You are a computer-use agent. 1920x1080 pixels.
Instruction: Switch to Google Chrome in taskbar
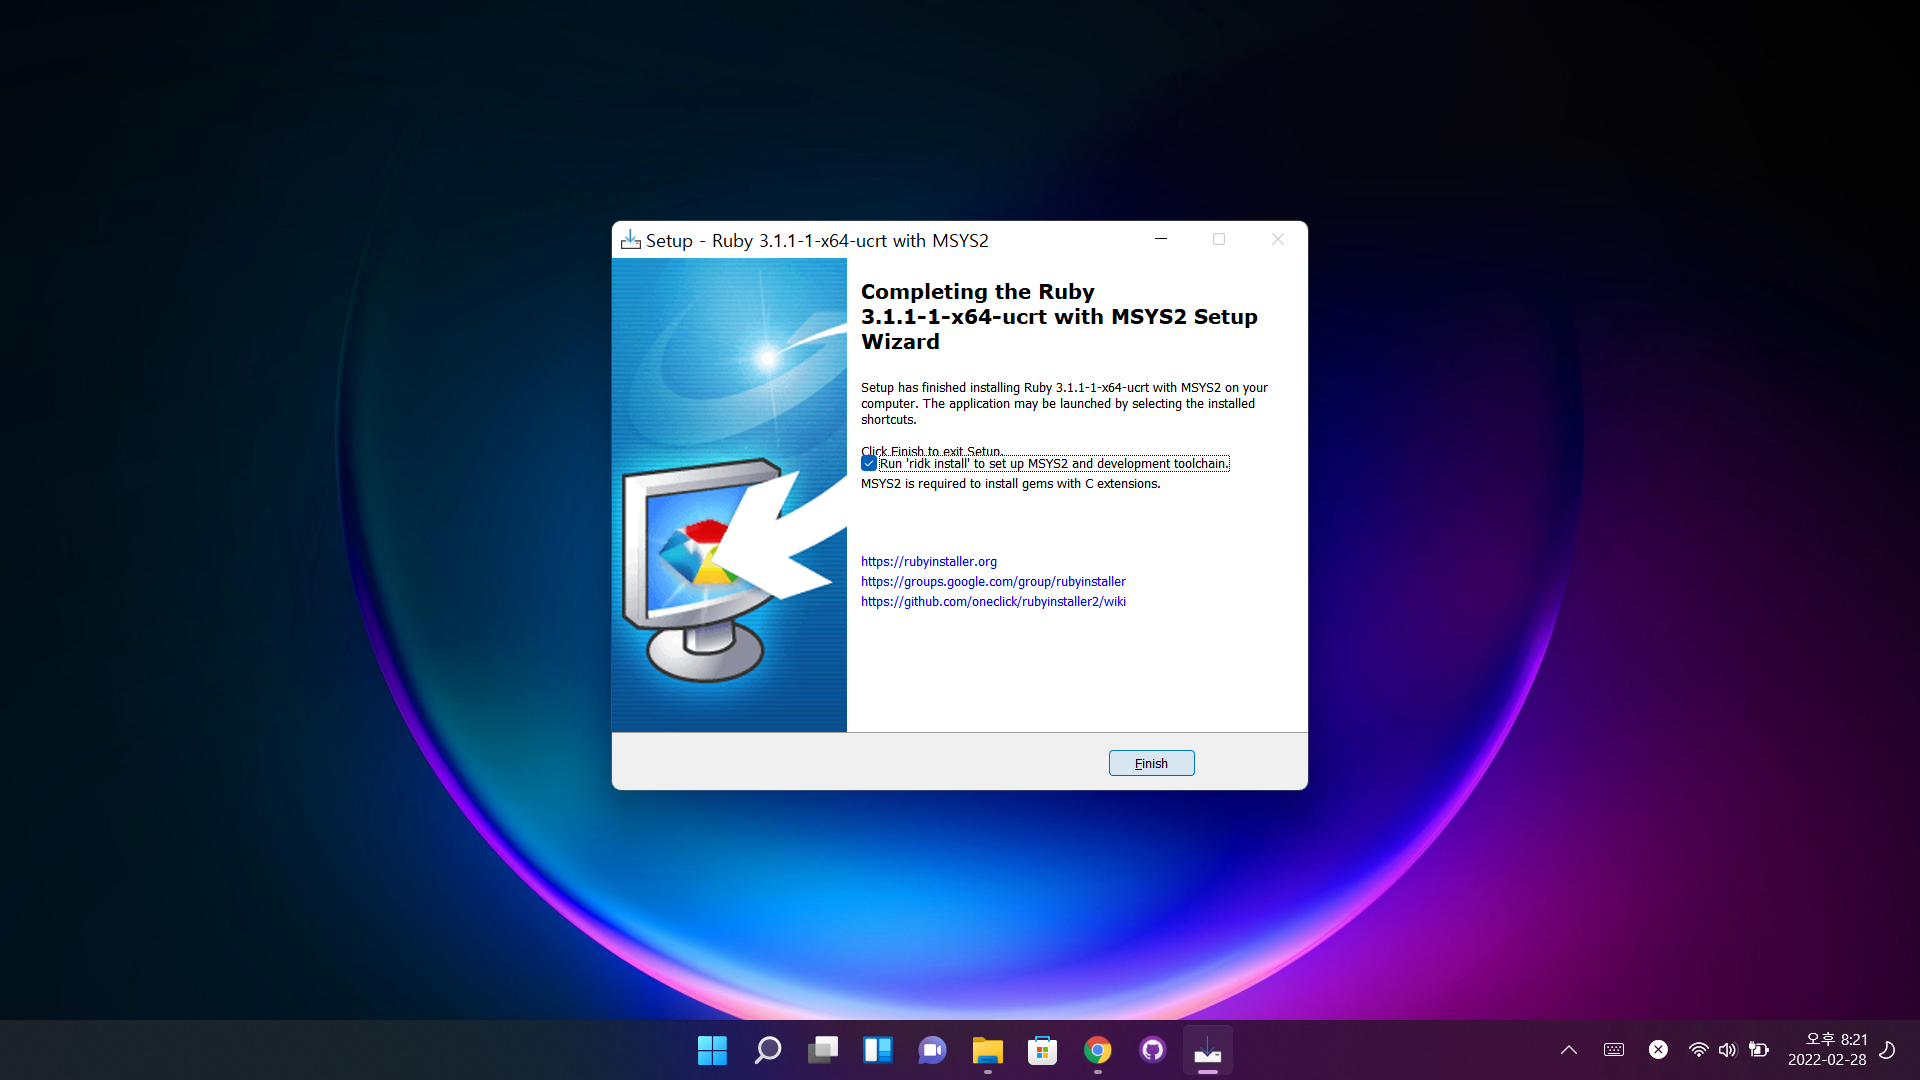tap(1097, 1050)
